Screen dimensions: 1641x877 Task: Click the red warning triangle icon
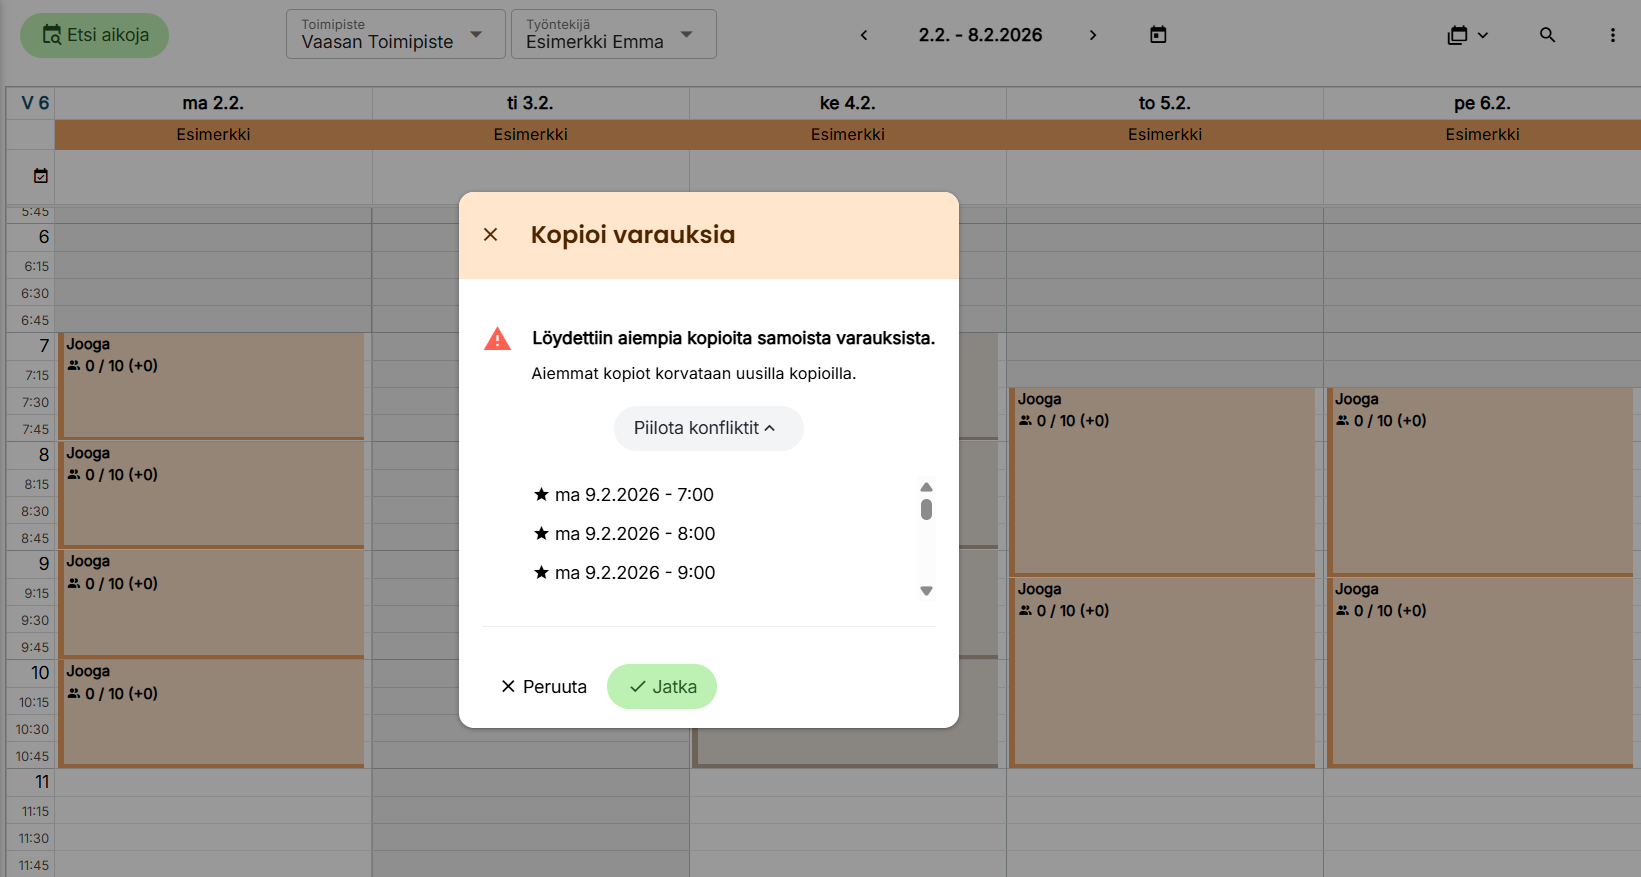tap(497, 339)
